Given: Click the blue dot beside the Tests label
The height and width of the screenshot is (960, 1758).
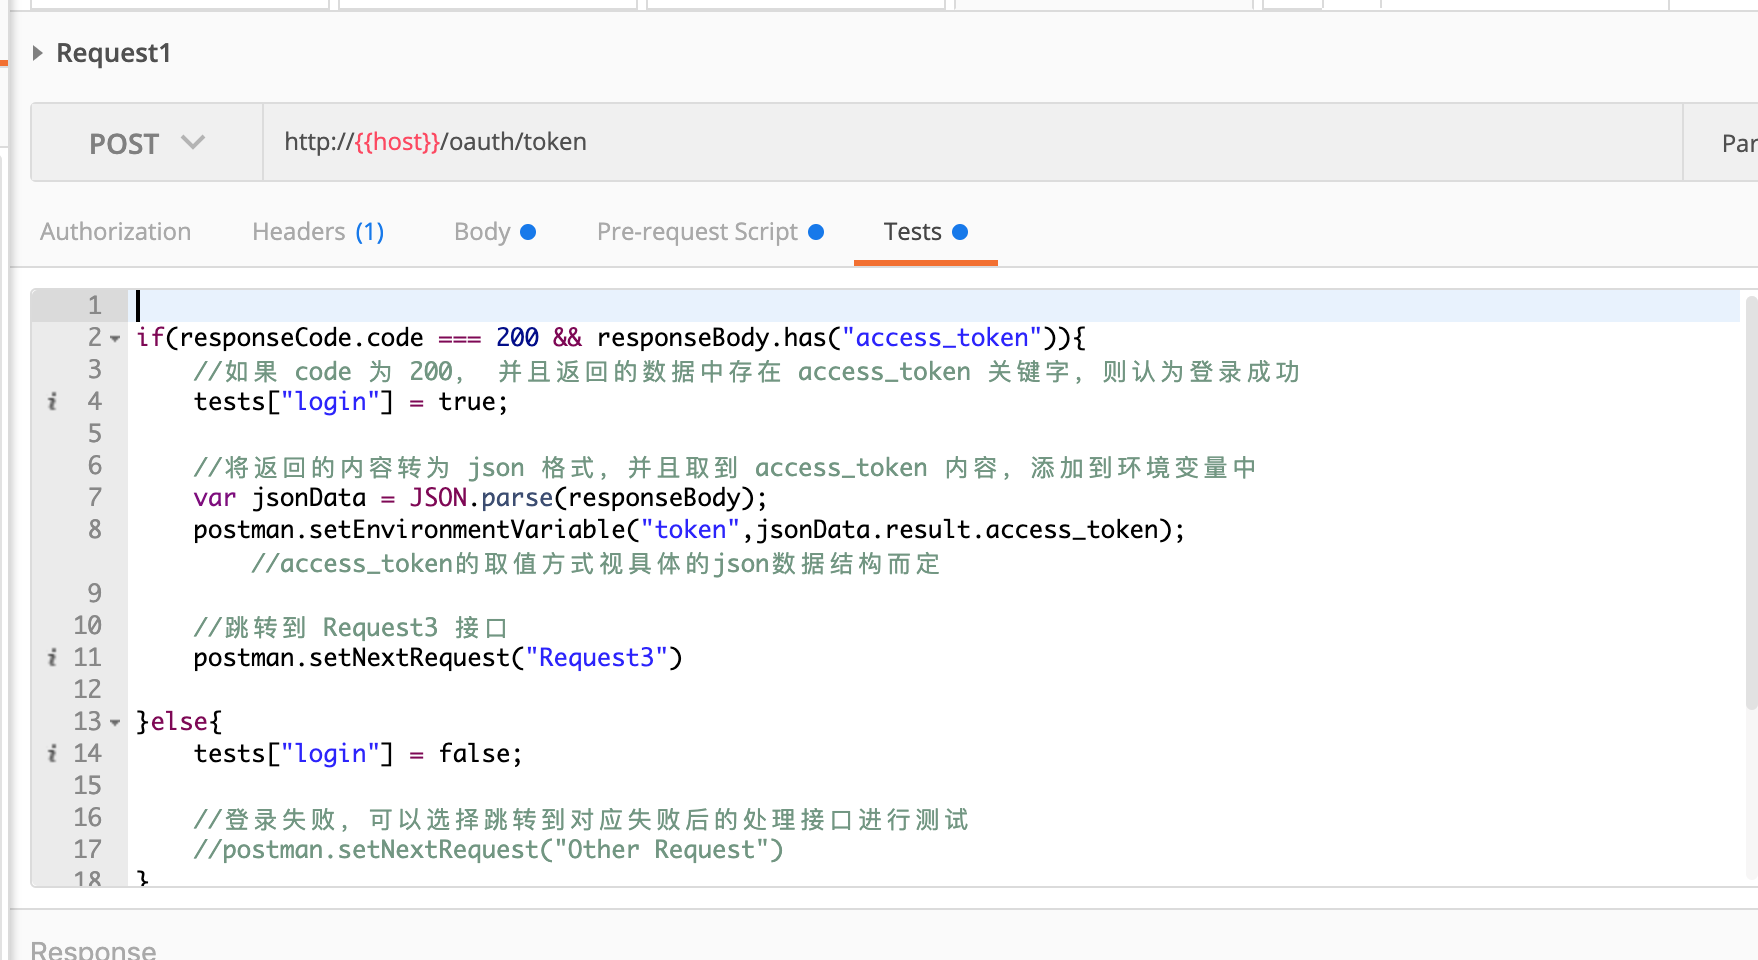Looking at the screenshot, I should (960, 231).
